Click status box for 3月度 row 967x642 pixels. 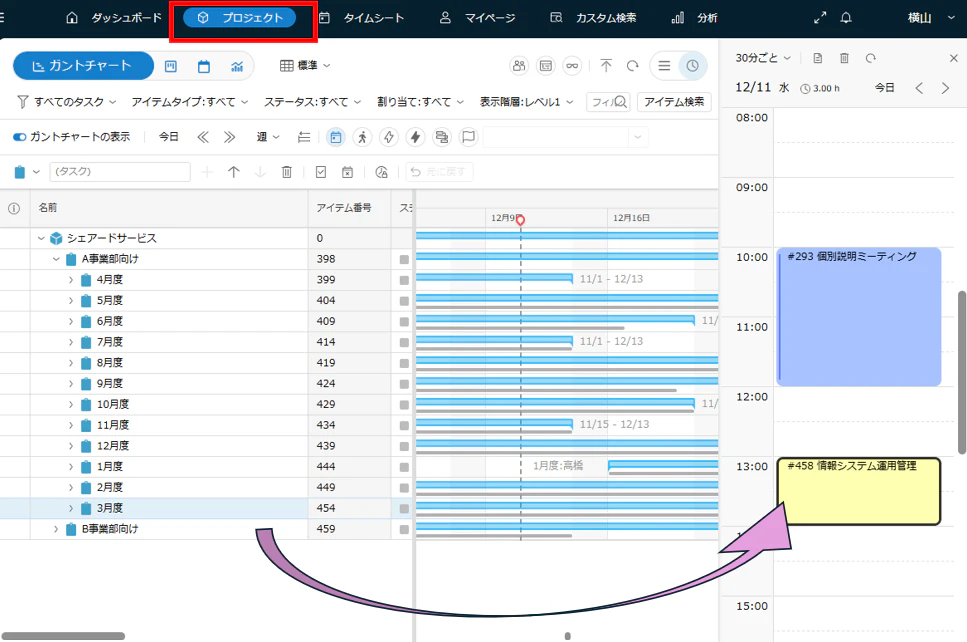[404, 509]
